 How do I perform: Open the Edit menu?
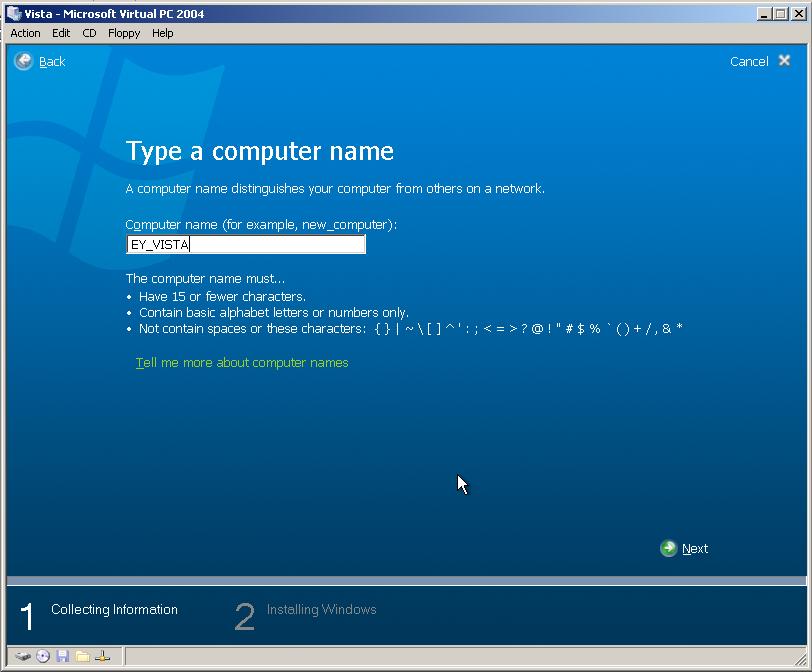click(61, 33)
